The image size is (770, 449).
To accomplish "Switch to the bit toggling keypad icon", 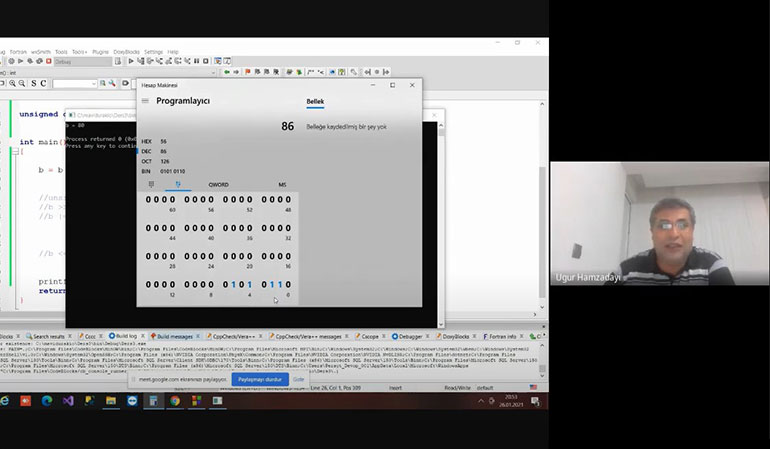I will click(x=178, y=185).
